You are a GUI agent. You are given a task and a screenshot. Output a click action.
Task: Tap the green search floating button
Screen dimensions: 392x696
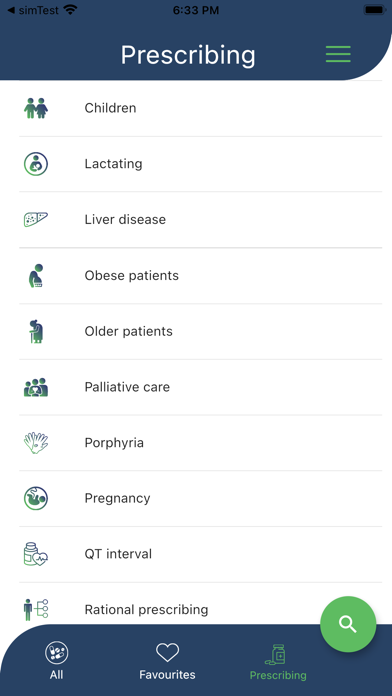tap(348, 624)
